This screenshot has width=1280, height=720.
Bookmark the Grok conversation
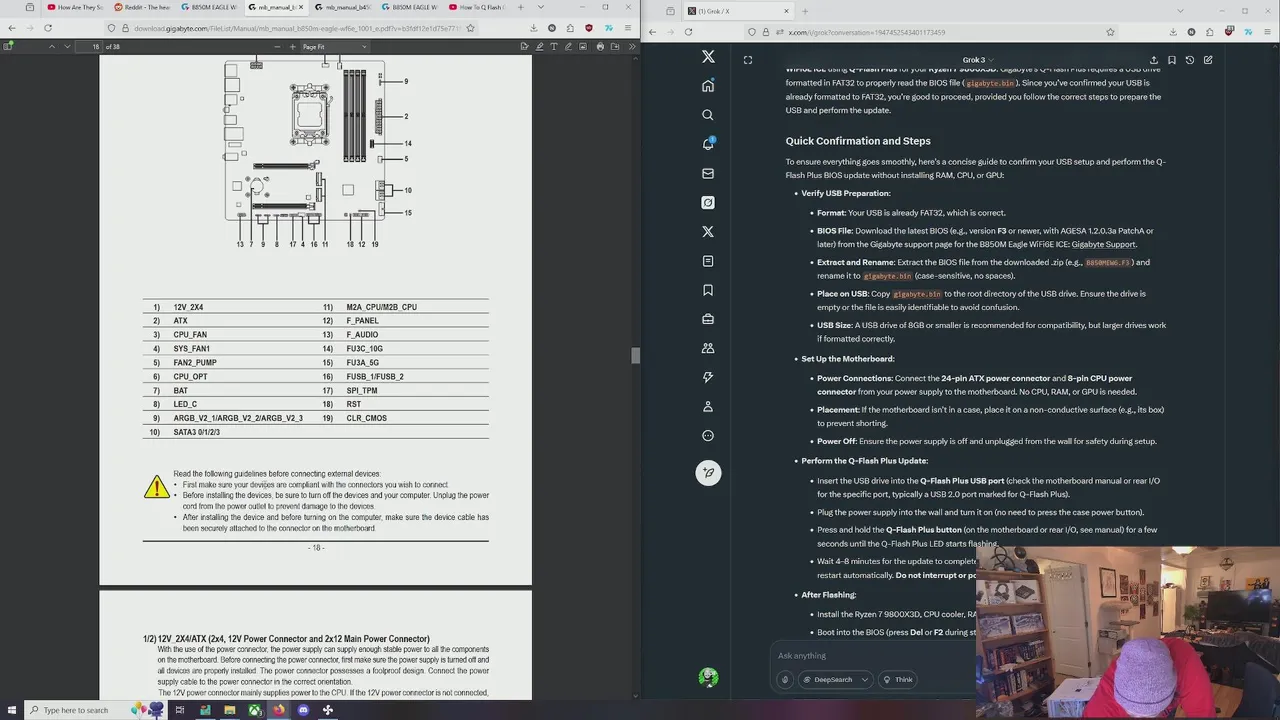(1172, 60)
